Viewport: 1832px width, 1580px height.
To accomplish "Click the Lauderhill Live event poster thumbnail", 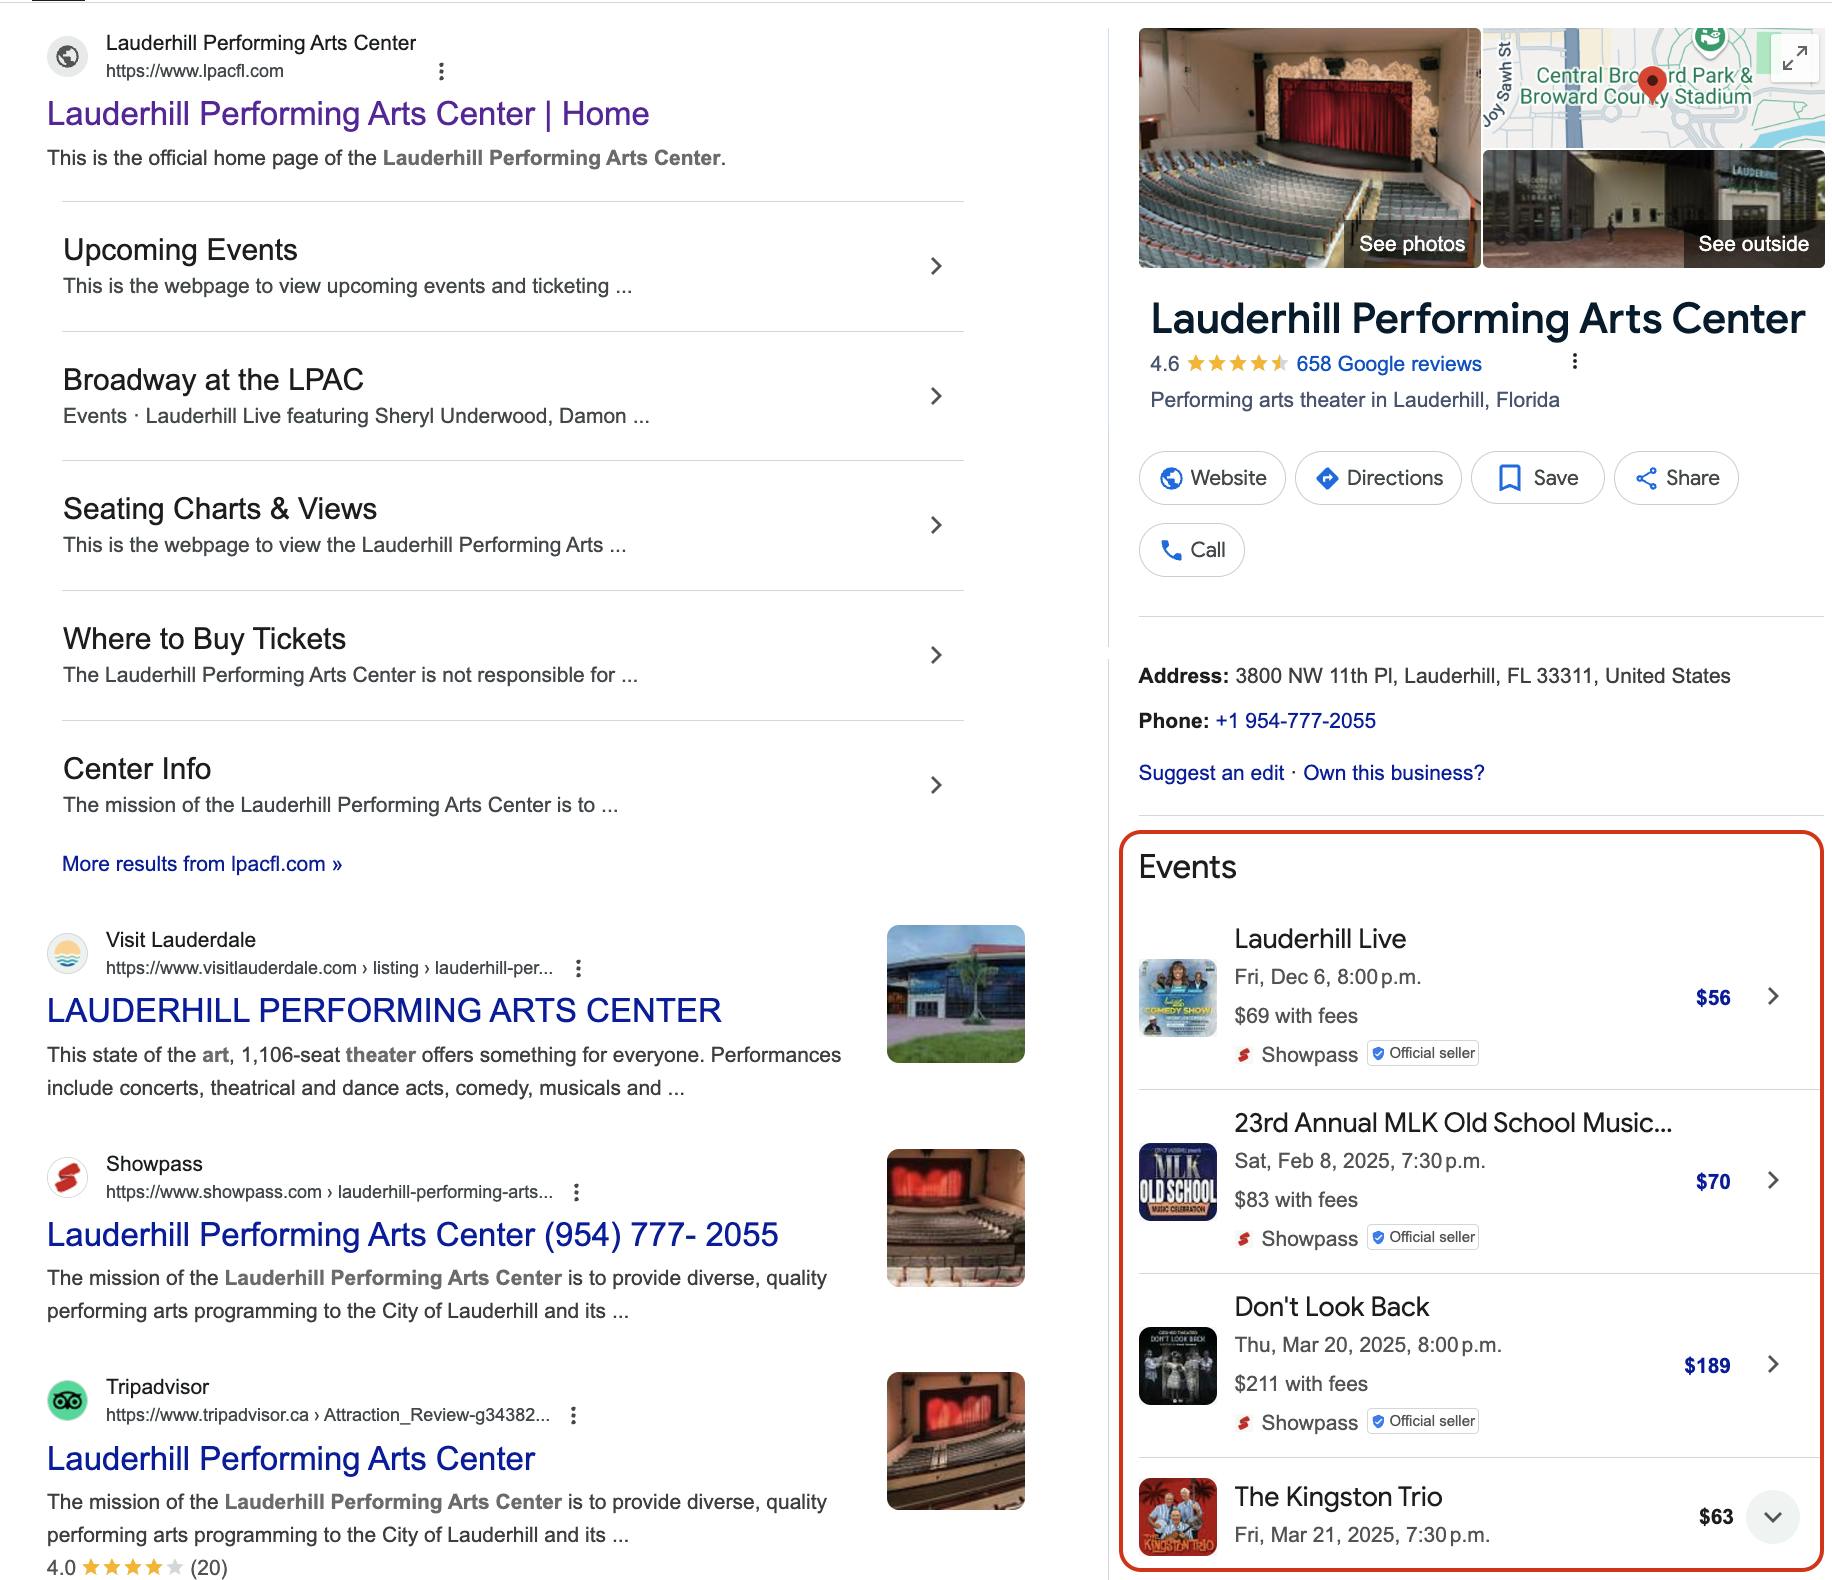I will [1178, 998].
